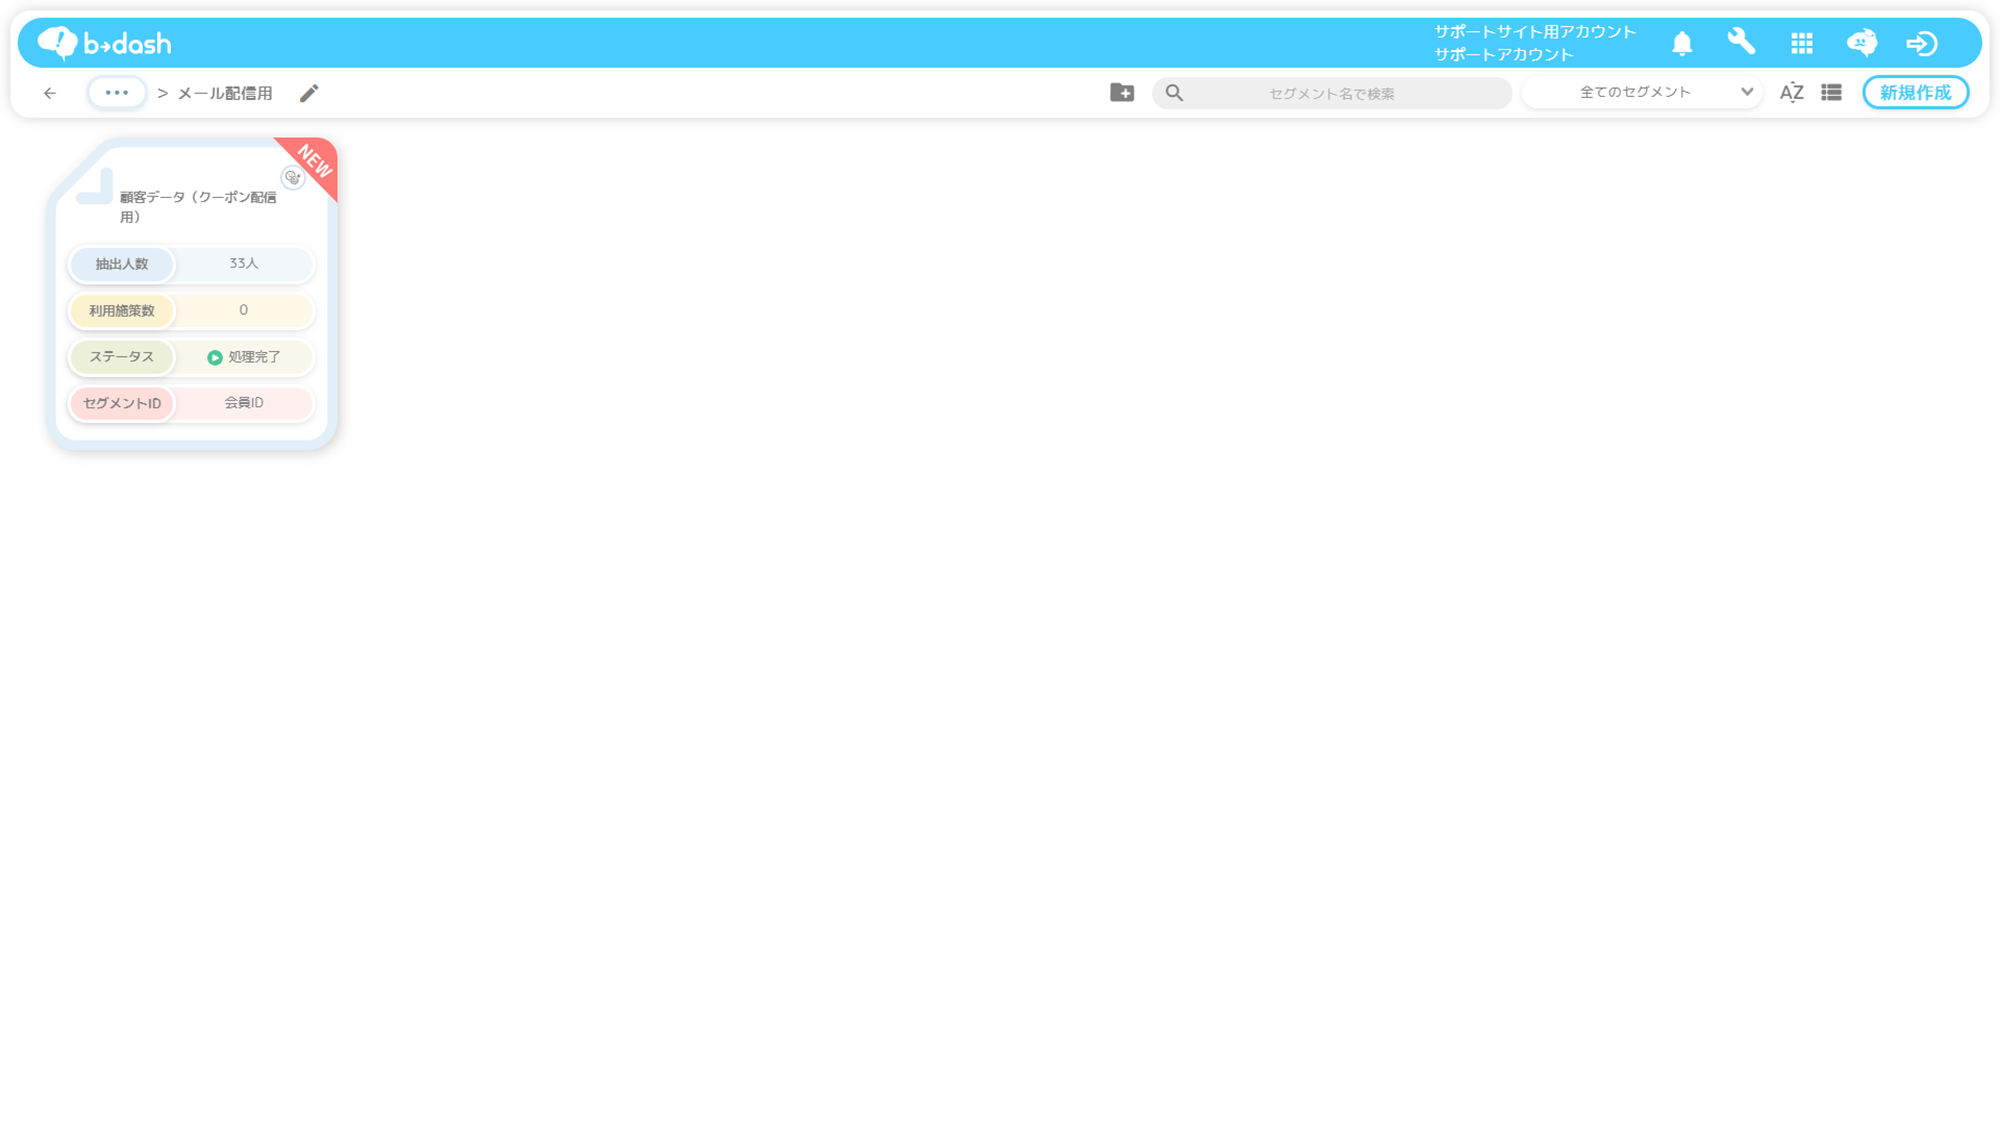The image size is (2000, 1125).
Task: Switch to list view icon
Action: [1831, 92]
